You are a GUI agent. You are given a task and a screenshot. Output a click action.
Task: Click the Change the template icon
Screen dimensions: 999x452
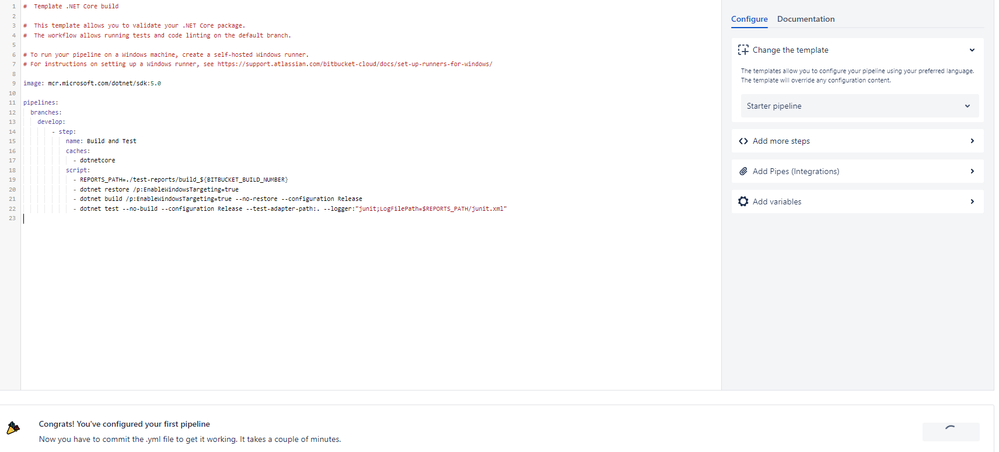743,50
